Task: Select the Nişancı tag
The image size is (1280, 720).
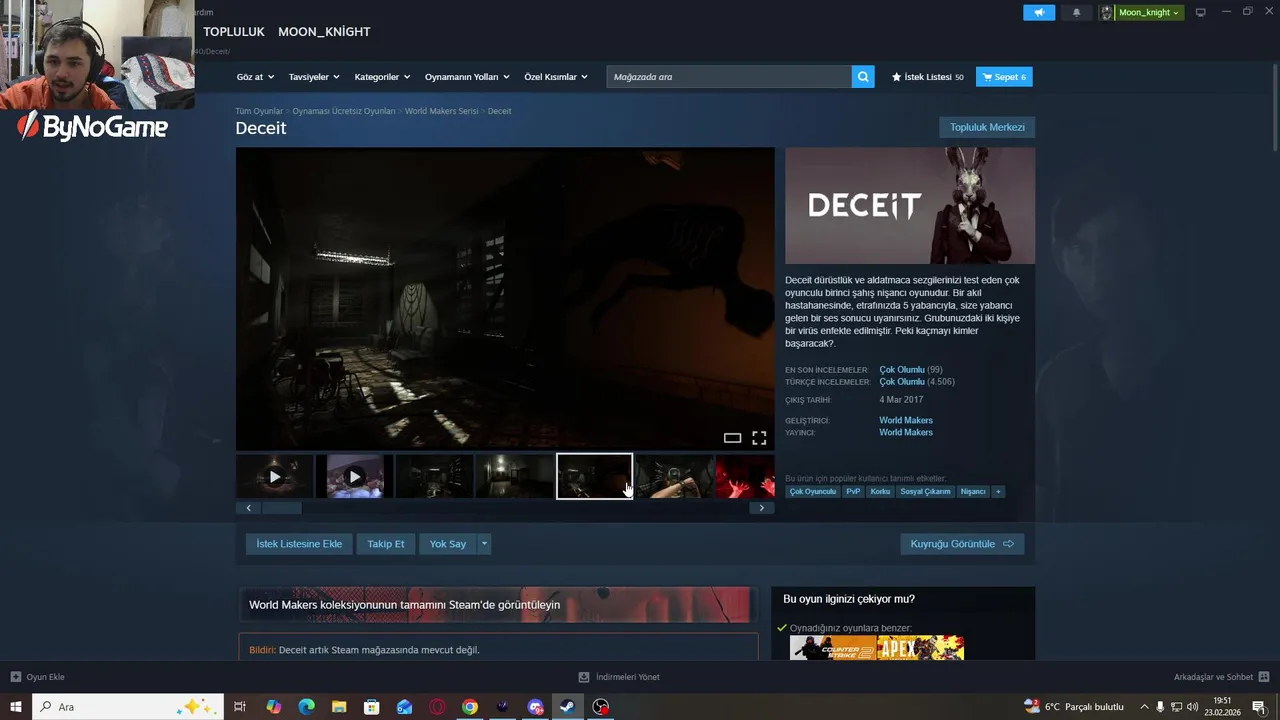Action: [x=973, y=491]
